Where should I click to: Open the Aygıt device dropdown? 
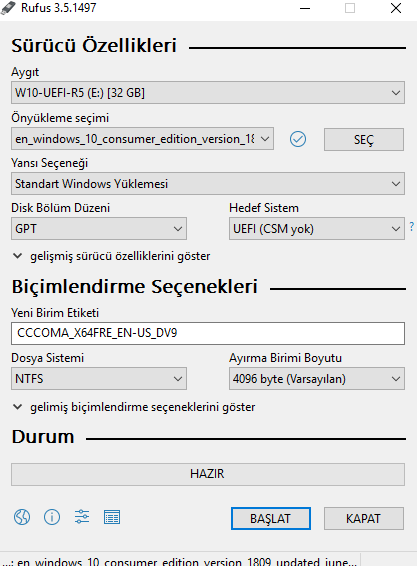(x=208, y=93)
